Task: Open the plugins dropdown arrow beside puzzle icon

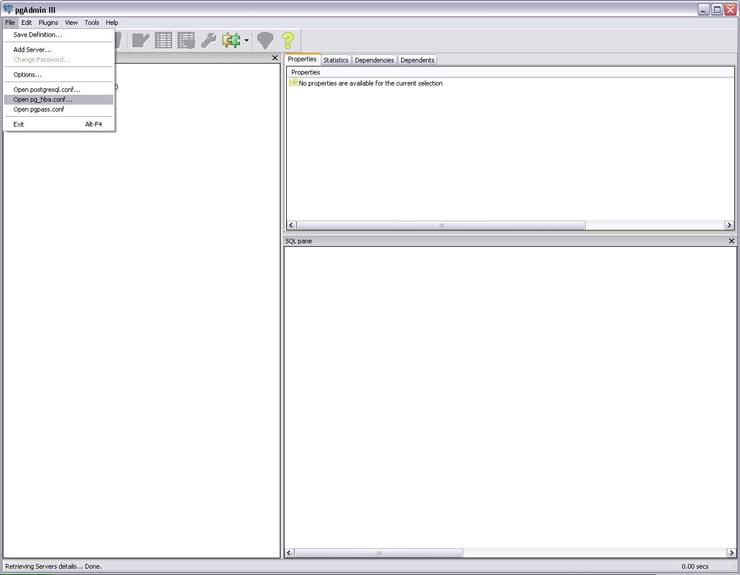Action: point(246,41)
